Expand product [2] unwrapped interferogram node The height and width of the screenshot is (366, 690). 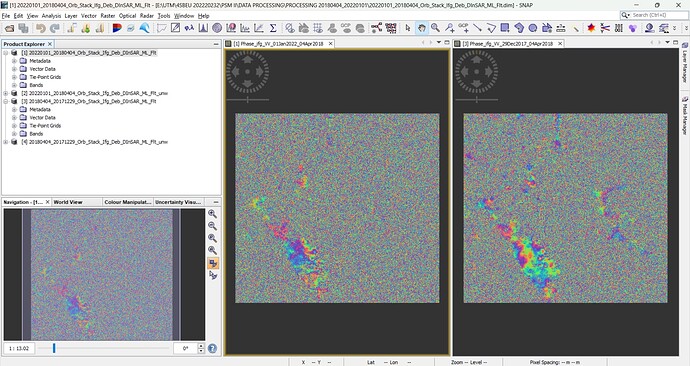[x=6, y=93]
